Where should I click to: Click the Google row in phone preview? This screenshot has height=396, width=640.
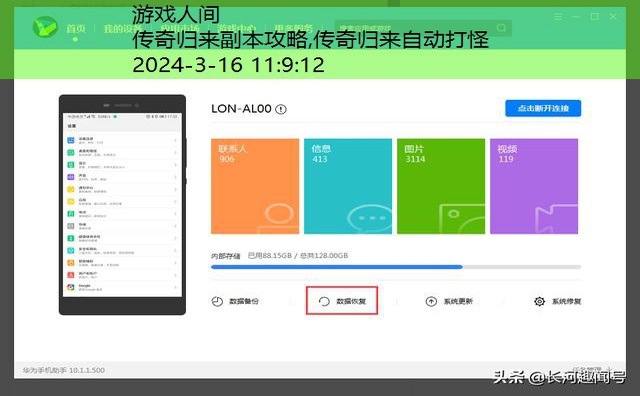[122, 287]
